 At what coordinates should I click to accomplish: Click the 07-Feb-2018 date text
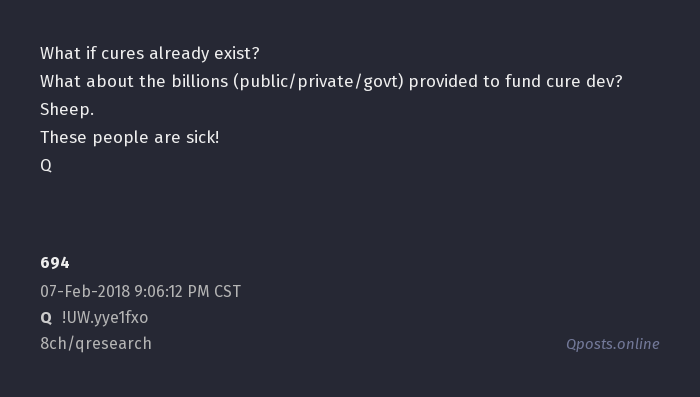[x=85, y=292]
